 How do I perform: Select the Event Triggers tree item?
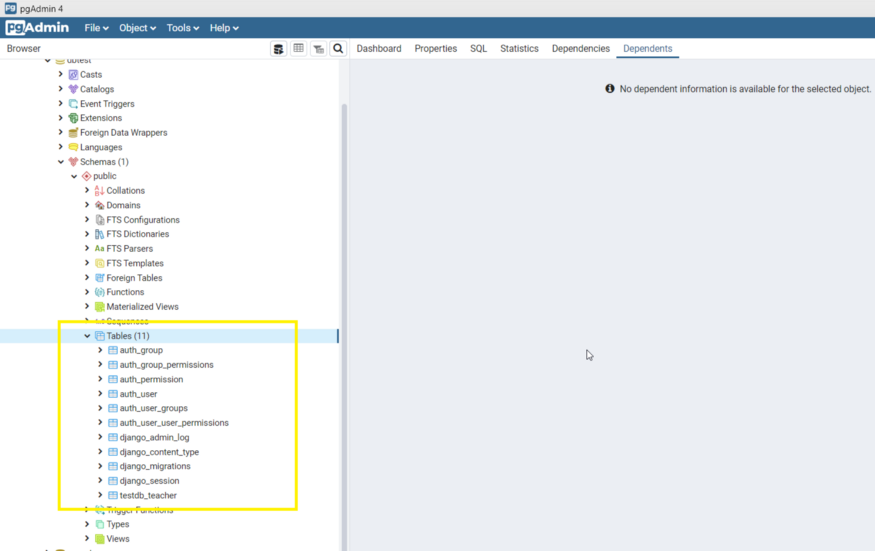[x=107, y=104]
